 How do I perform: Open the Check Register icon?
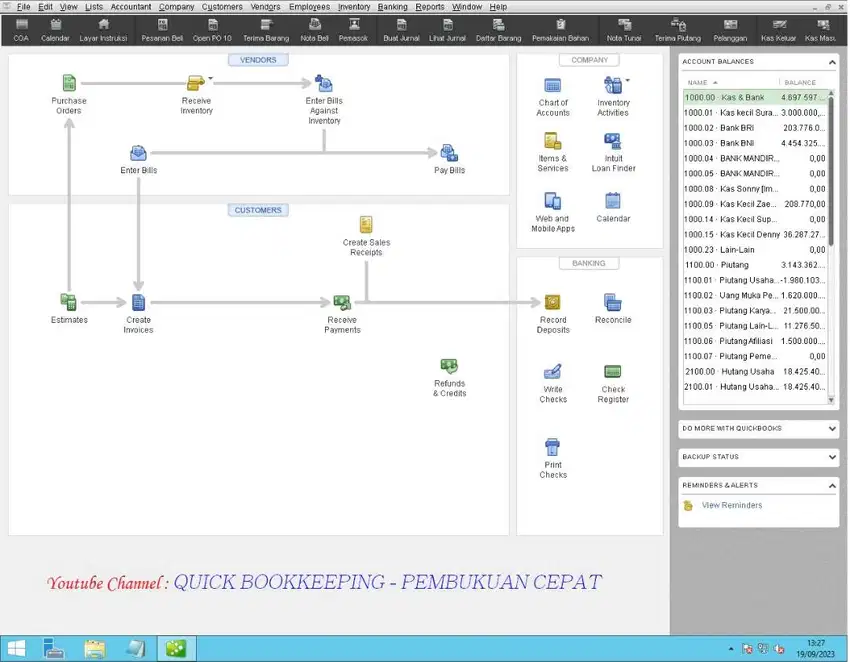pyautogui.click(x=613, y=372)
